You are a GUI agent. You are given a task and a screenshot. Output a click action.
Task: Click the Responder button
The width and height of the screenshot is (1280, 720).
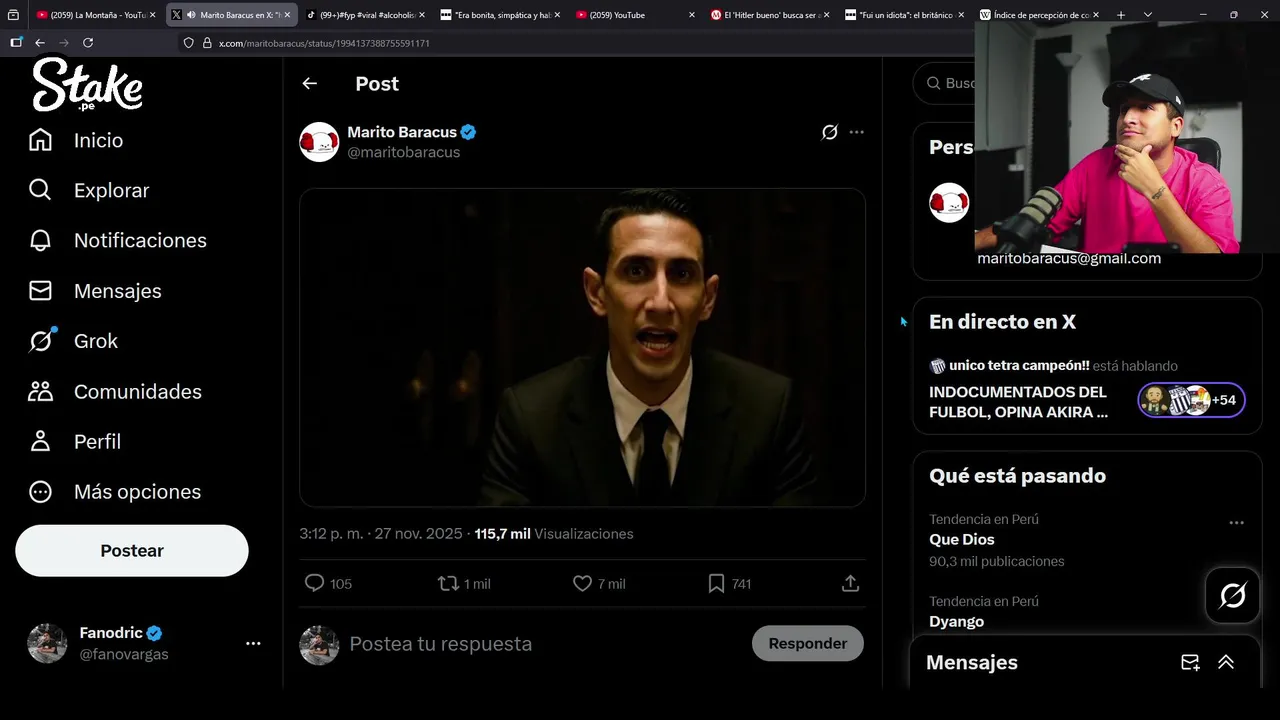click(808, 644)
